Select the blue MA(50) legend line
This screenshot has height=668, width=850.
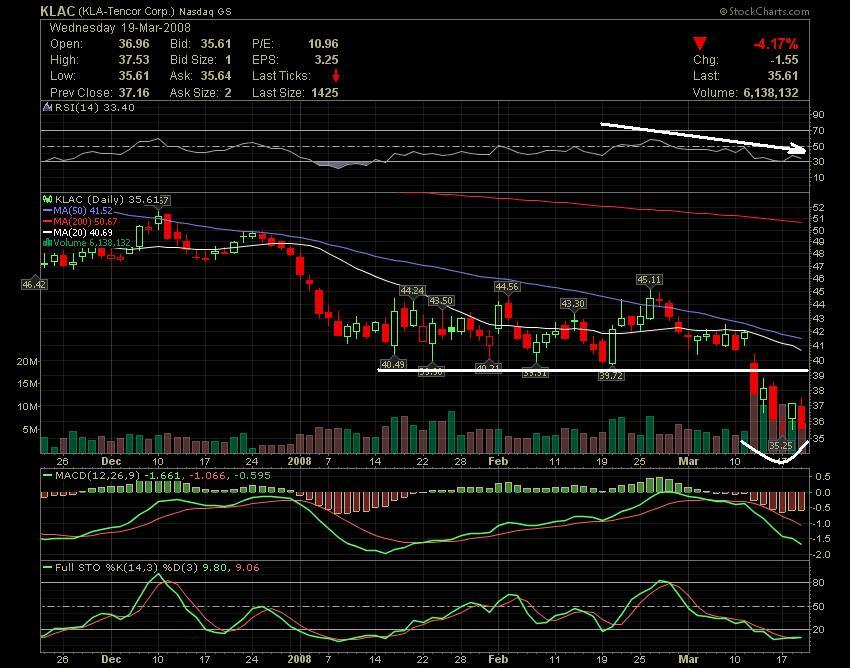(x=48, y=211)
